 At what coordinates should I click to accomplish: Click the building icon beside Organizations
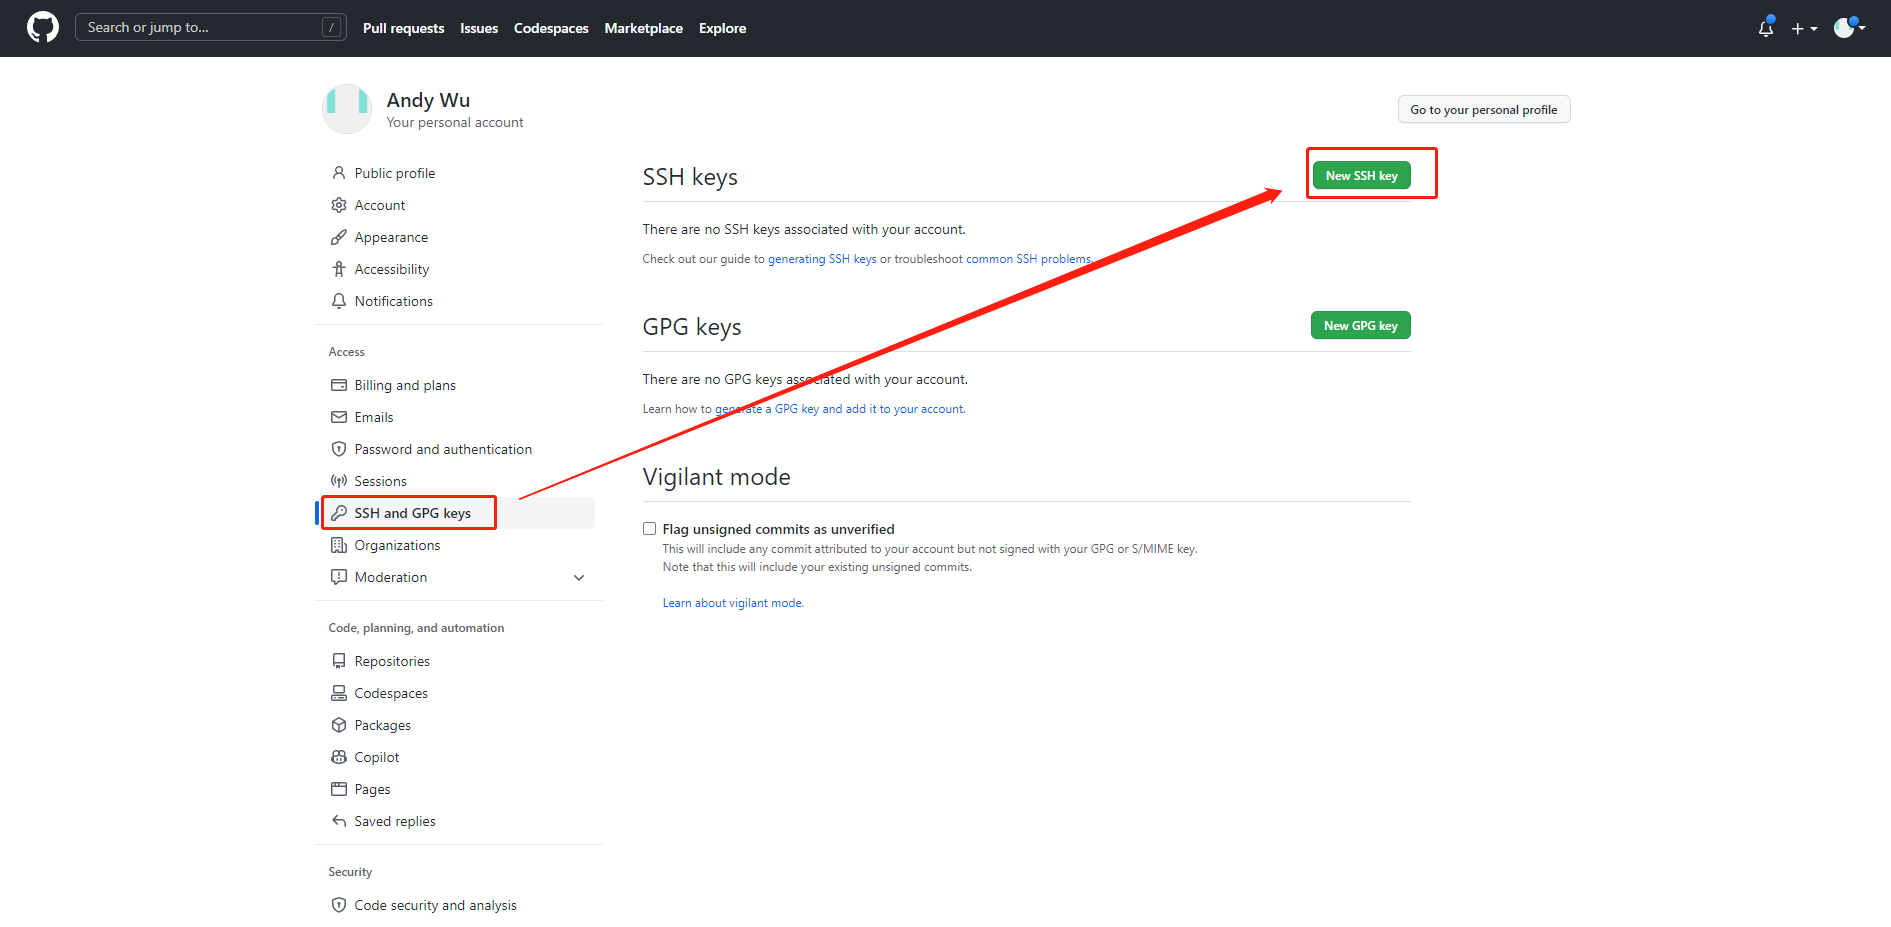(x=339, y=545)
